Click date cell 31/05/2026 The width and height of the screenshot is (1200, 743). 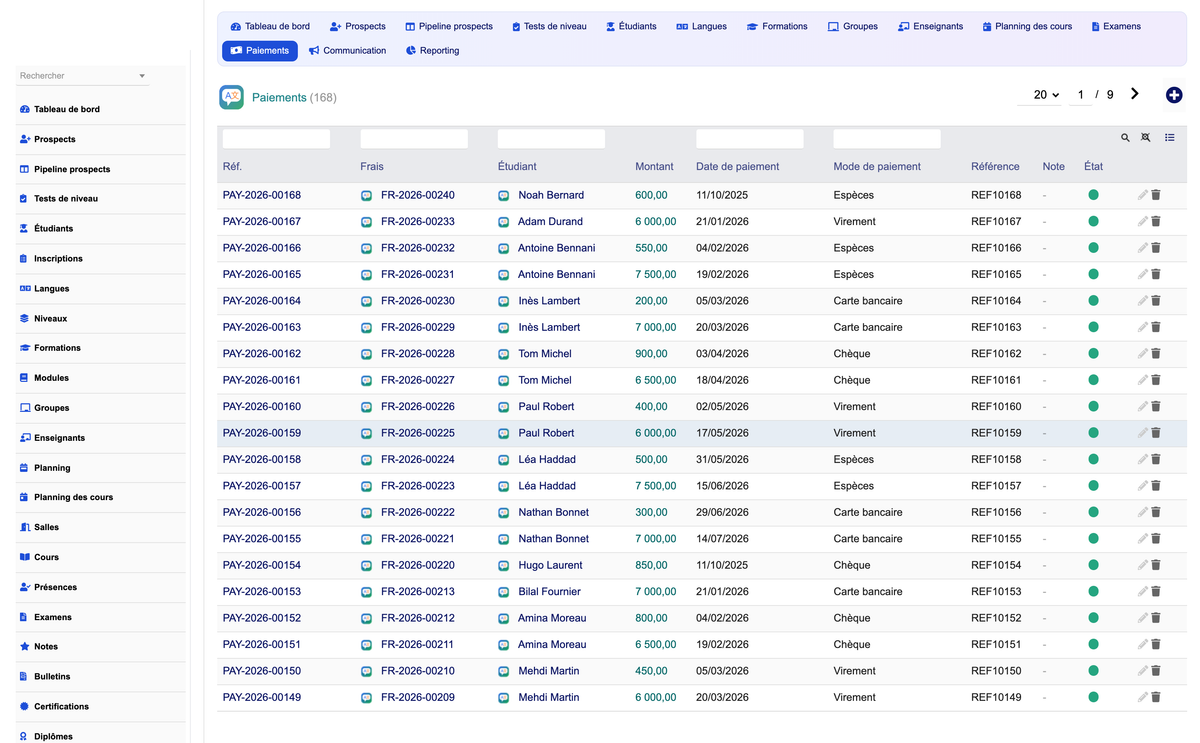pyautogui.click(x=722, y=460)
